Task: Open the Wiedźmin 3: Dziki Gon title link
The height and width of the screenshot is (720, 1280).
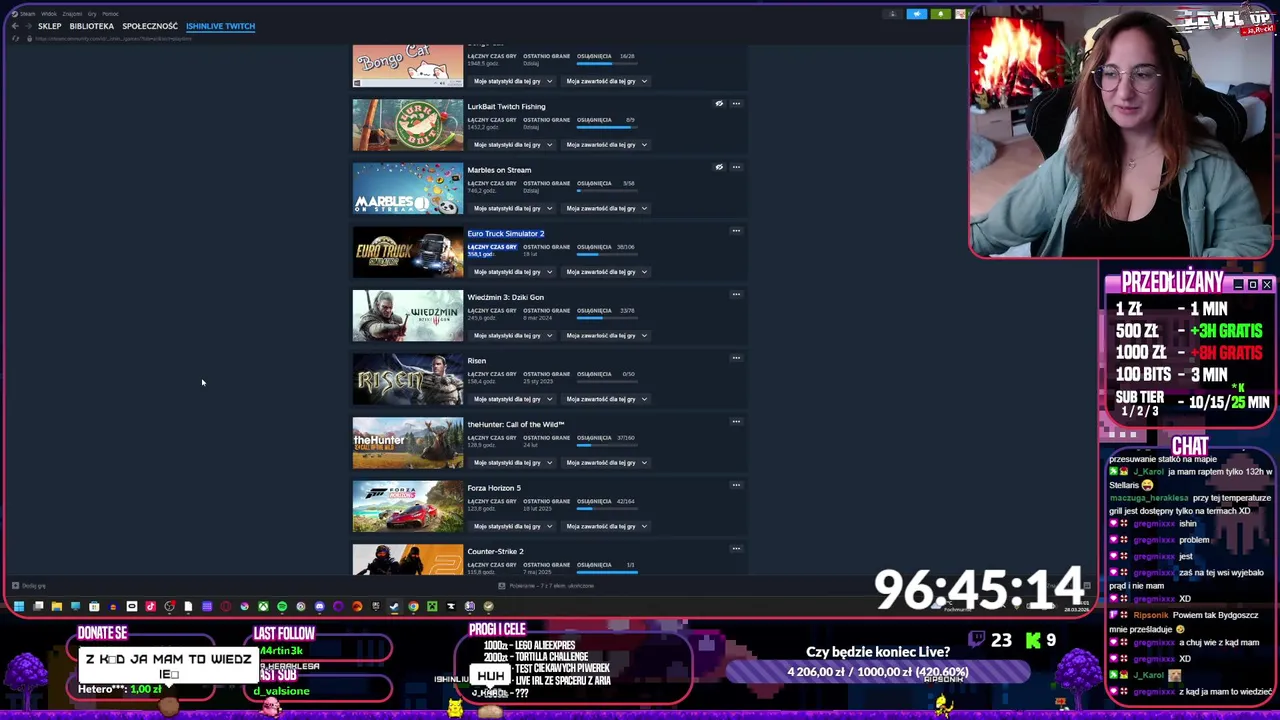Action: coord(506,297)
